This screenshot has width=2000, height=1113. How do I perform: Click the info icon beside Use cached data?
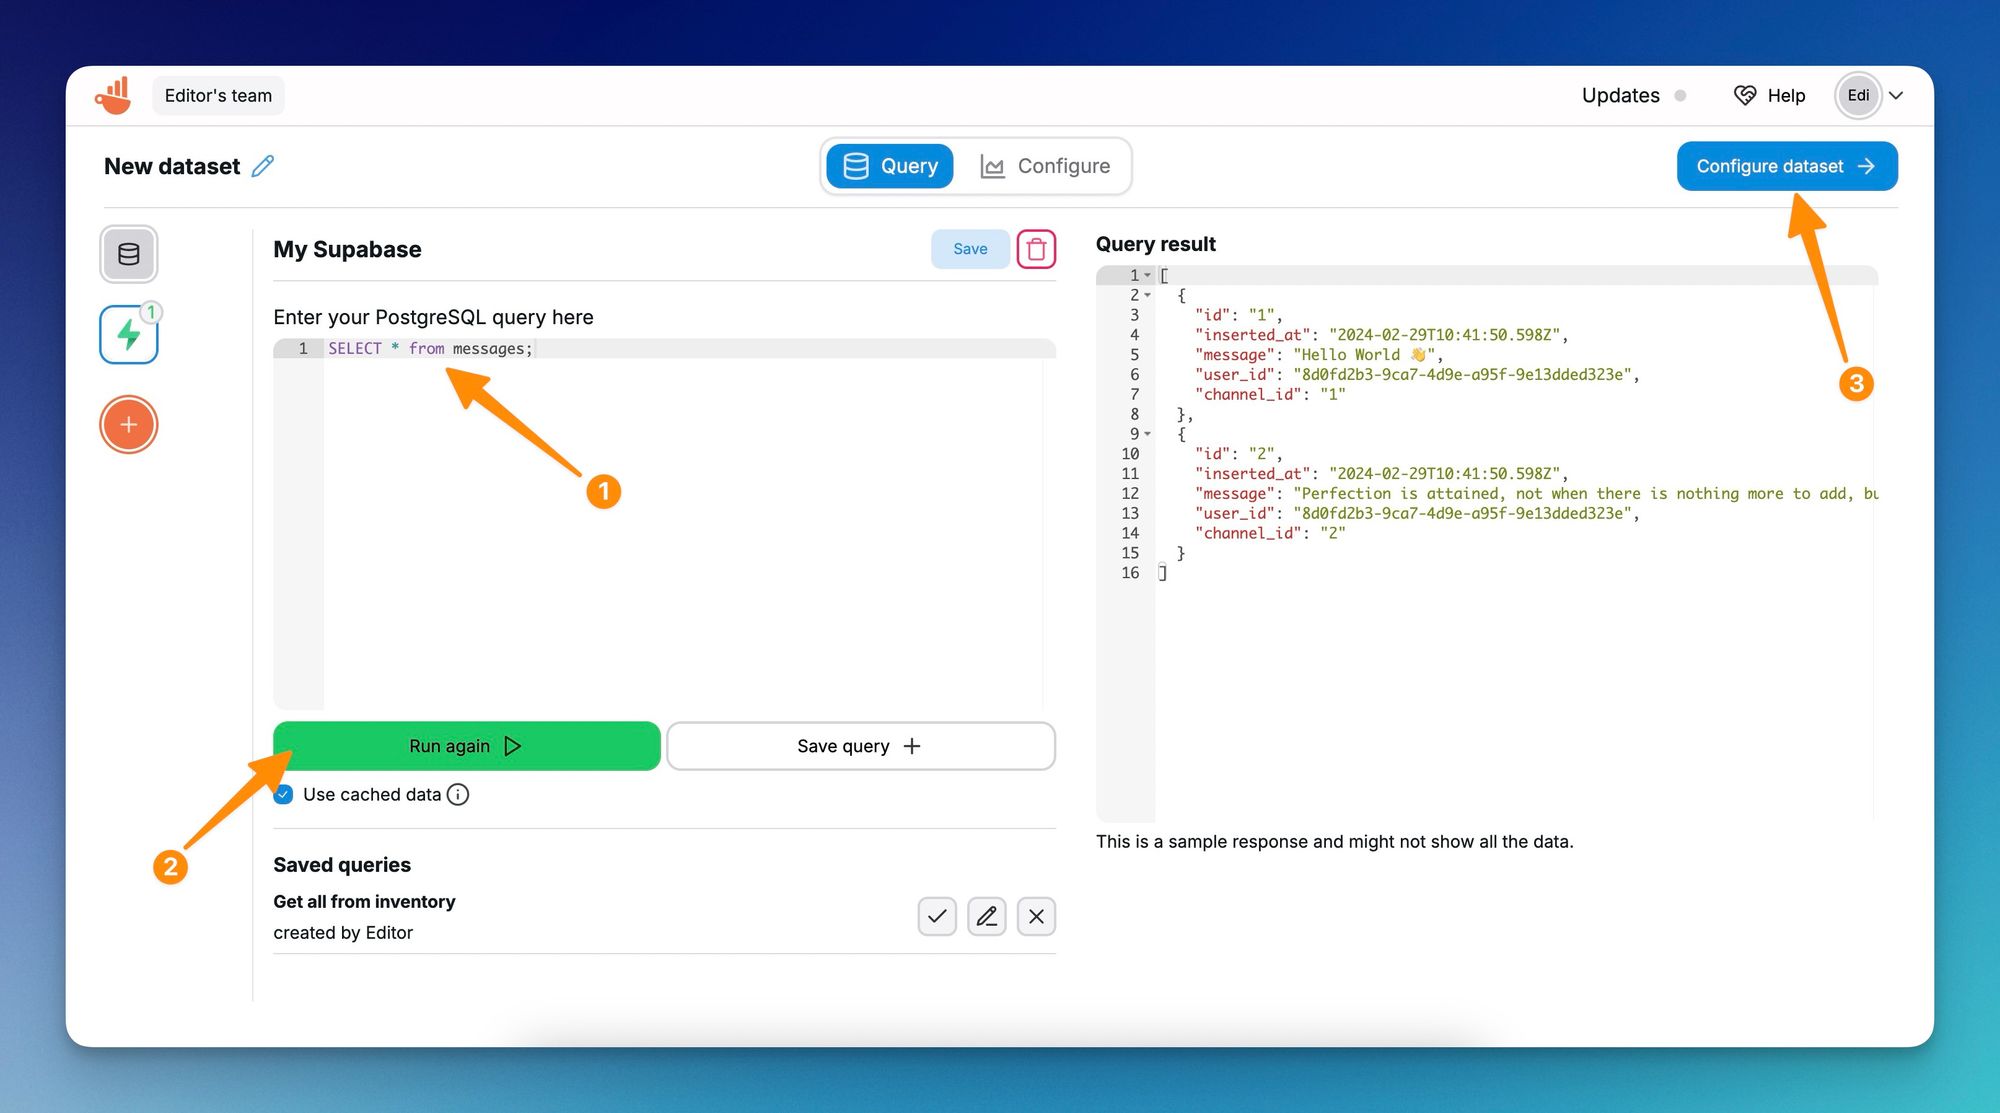(458, 795)
